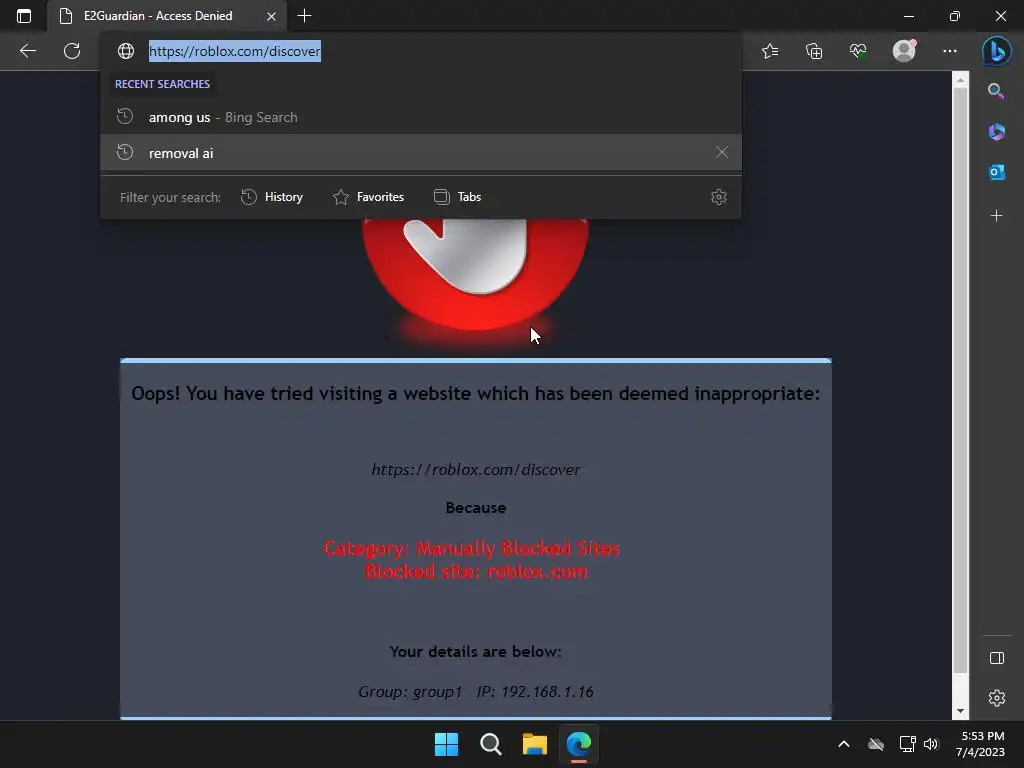Screen dimensions: 1024x768
Task: Open Microsoft 365 sidebar icon
Action: [997, 131]
